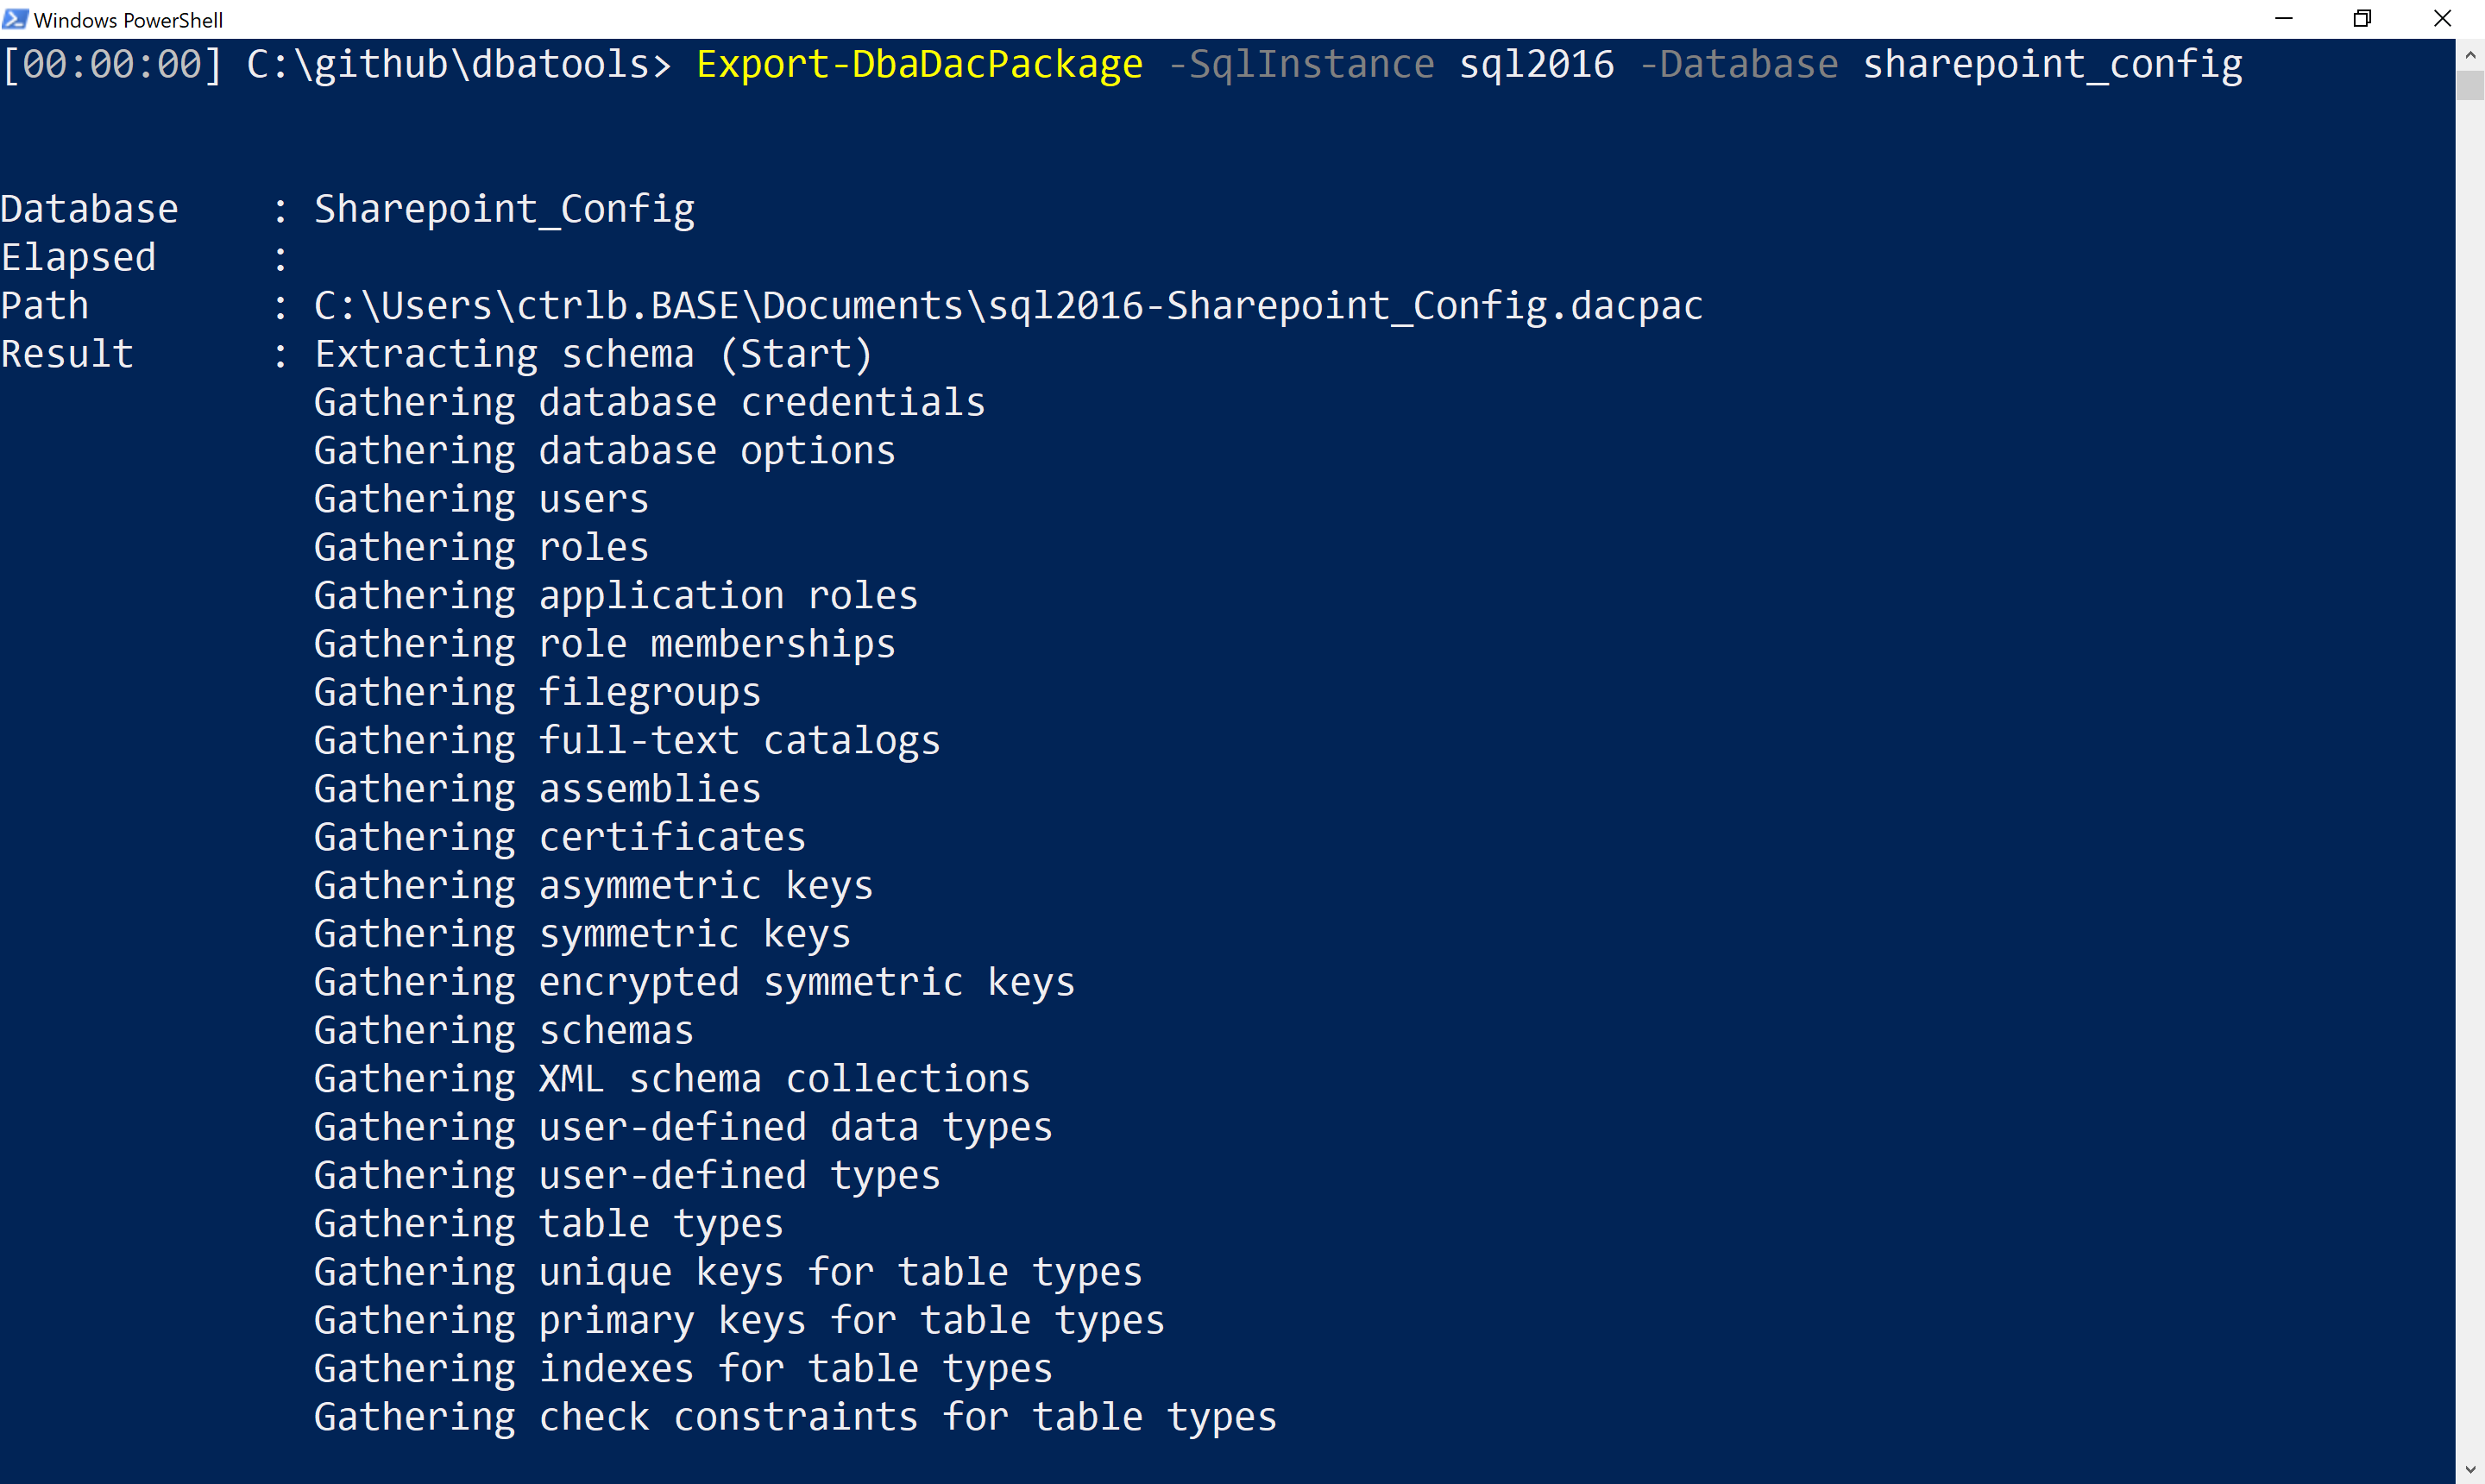
Task: Click the Windows PowerShell title text
Action: [128, 18]
